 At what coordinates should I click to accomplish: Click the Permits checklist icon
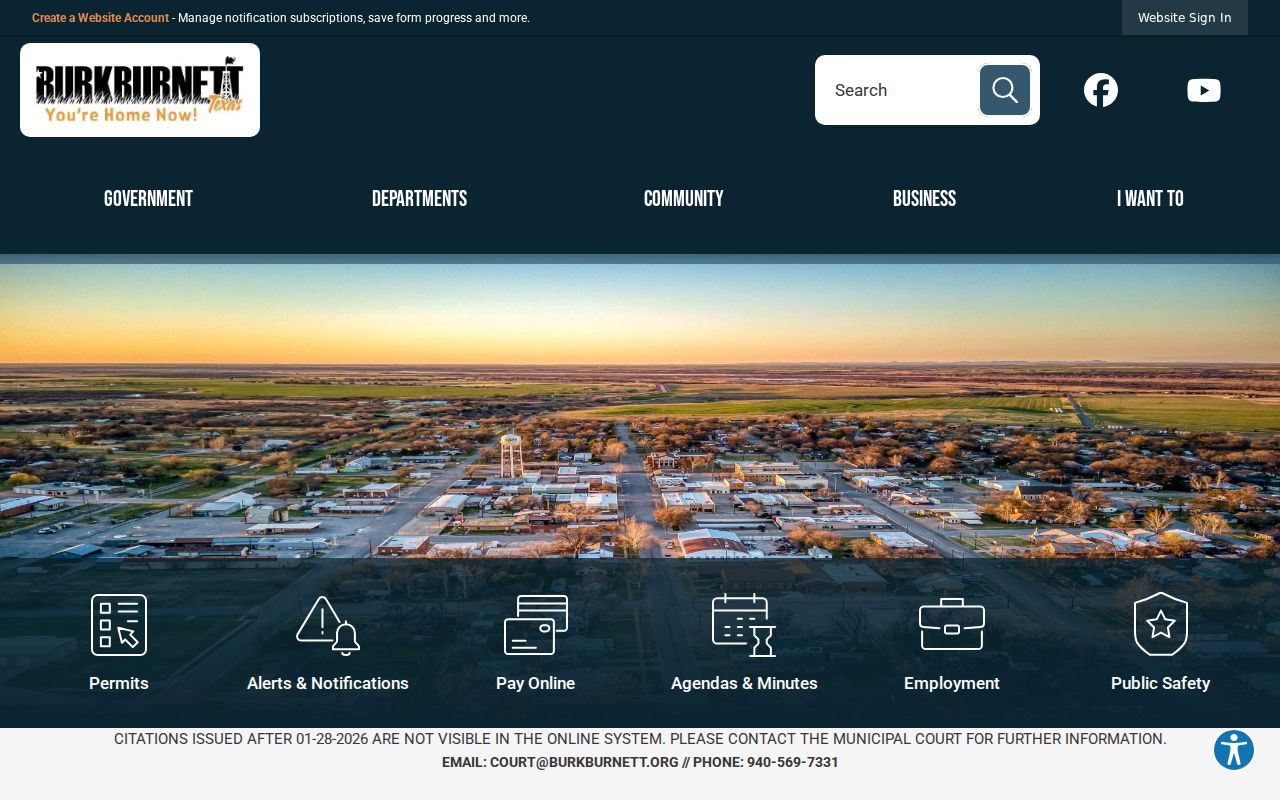(x=119, y=625)
